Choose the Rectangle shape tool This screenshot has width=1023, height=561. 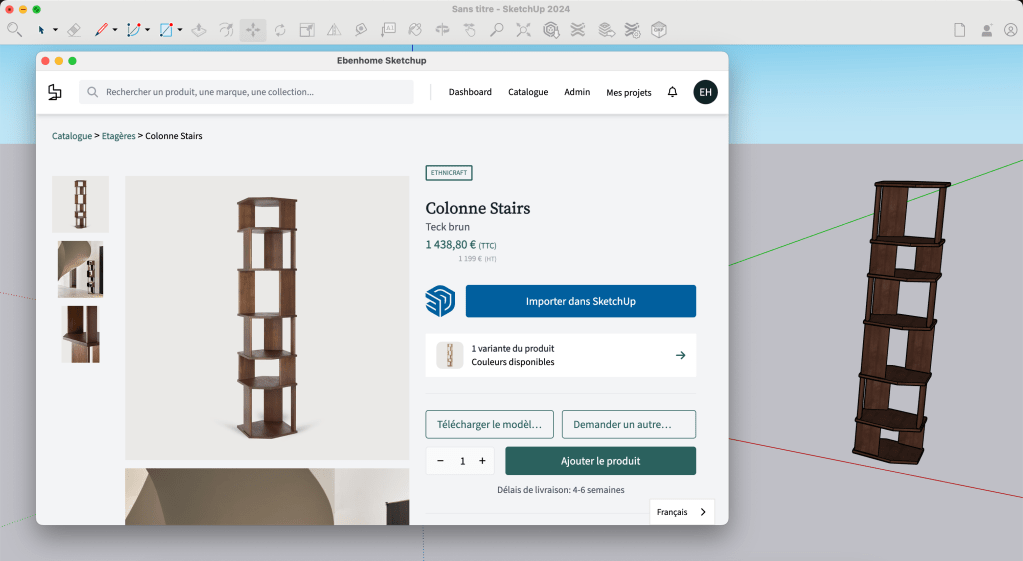(166, 30)
